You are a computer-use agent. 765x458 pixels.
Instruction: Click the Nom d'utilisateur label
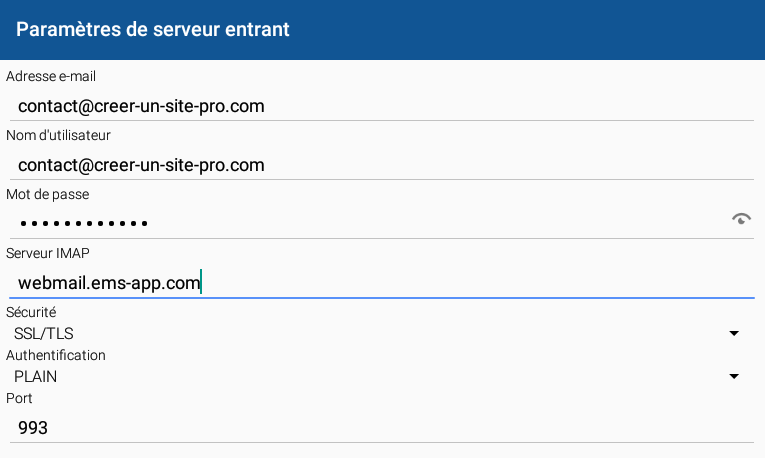(58, 135)
